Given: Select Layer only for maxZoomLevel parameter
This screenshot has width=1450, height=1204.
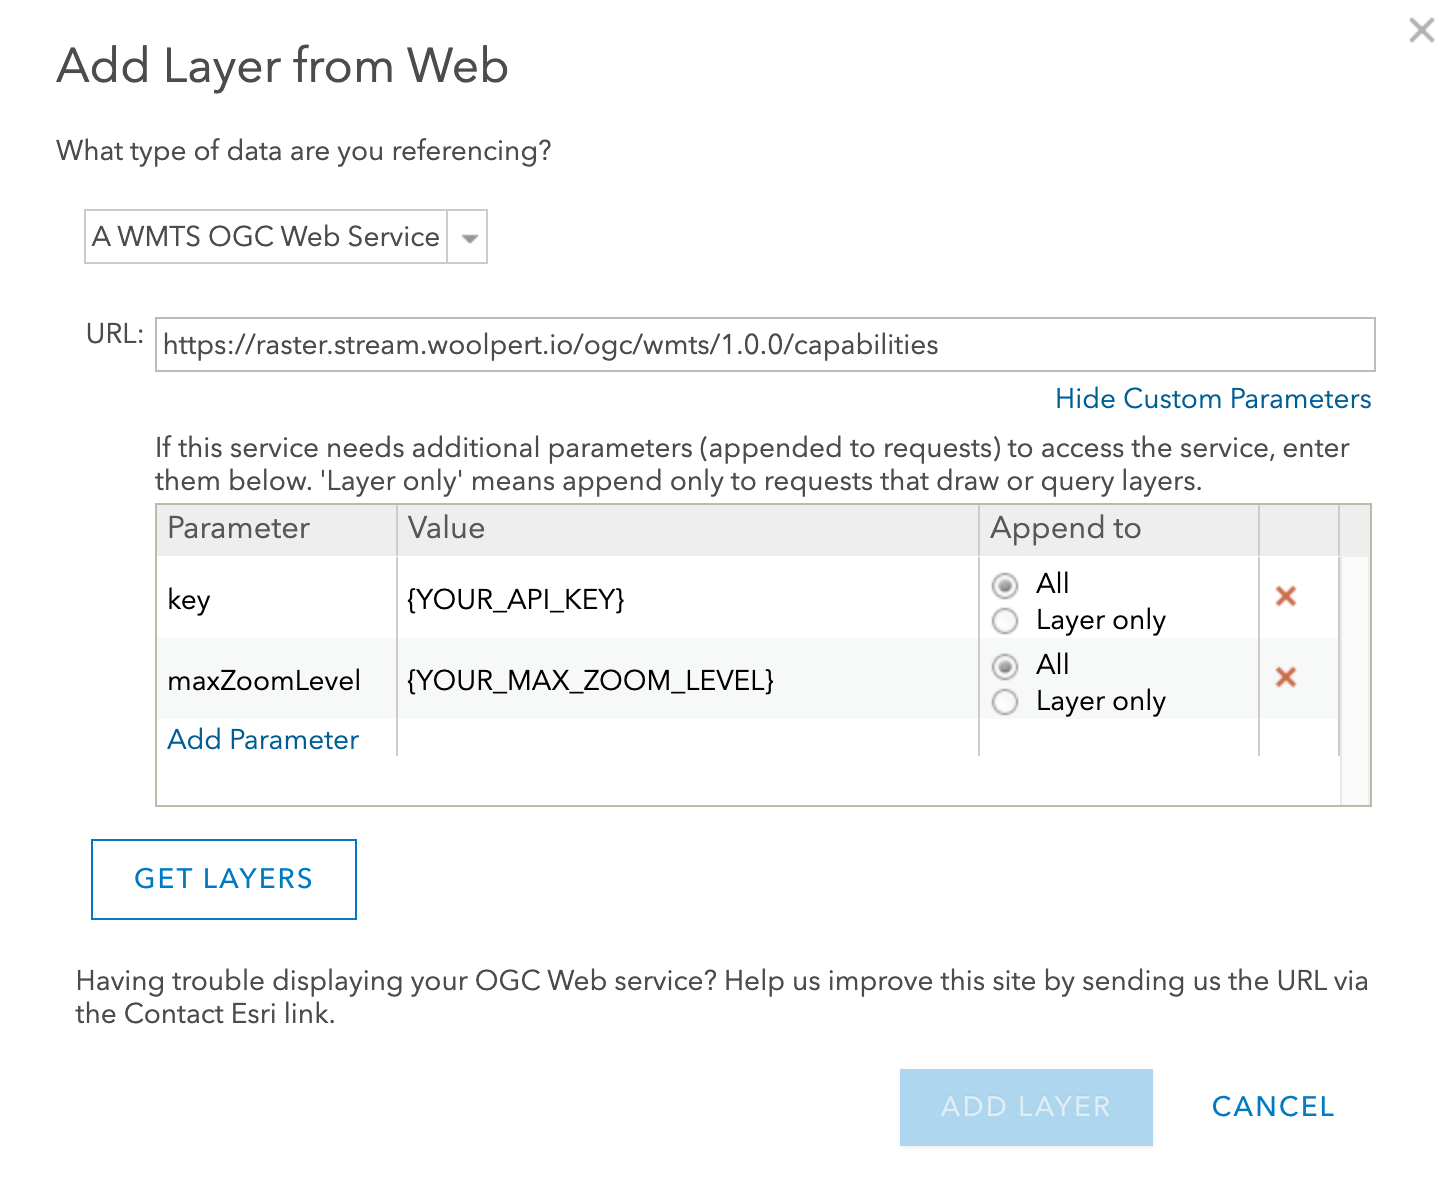Looking at the screenshot, I should (1005, 702).
